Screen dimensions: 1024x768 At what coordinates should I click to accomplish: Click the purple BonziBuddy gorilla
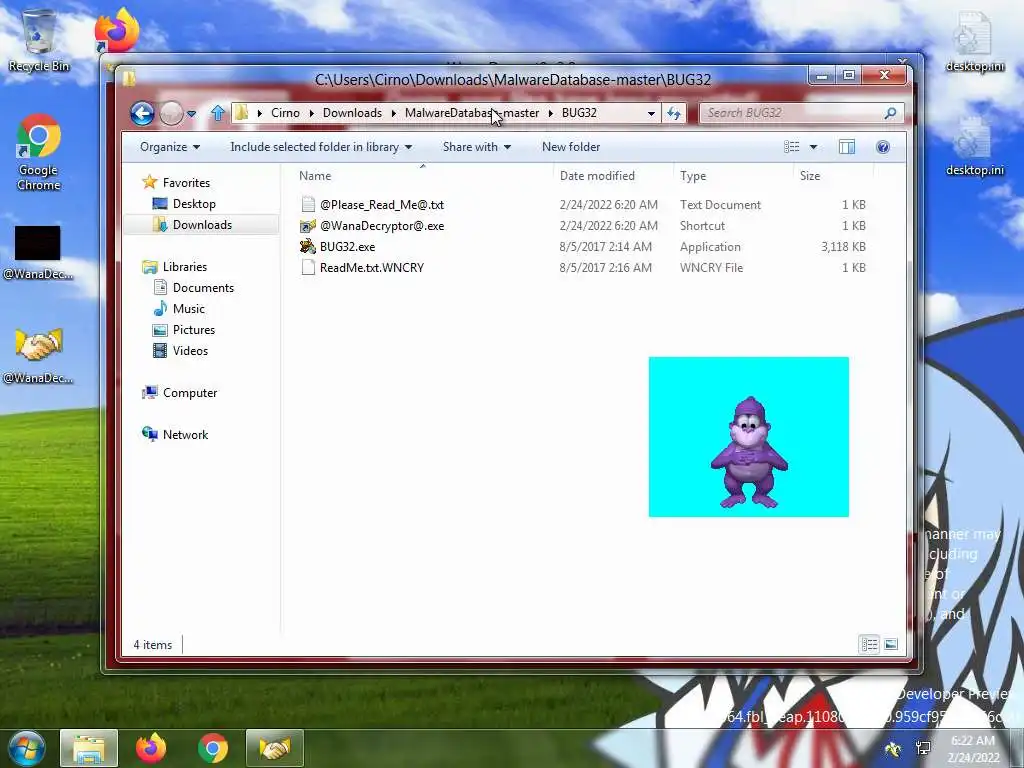750,452
